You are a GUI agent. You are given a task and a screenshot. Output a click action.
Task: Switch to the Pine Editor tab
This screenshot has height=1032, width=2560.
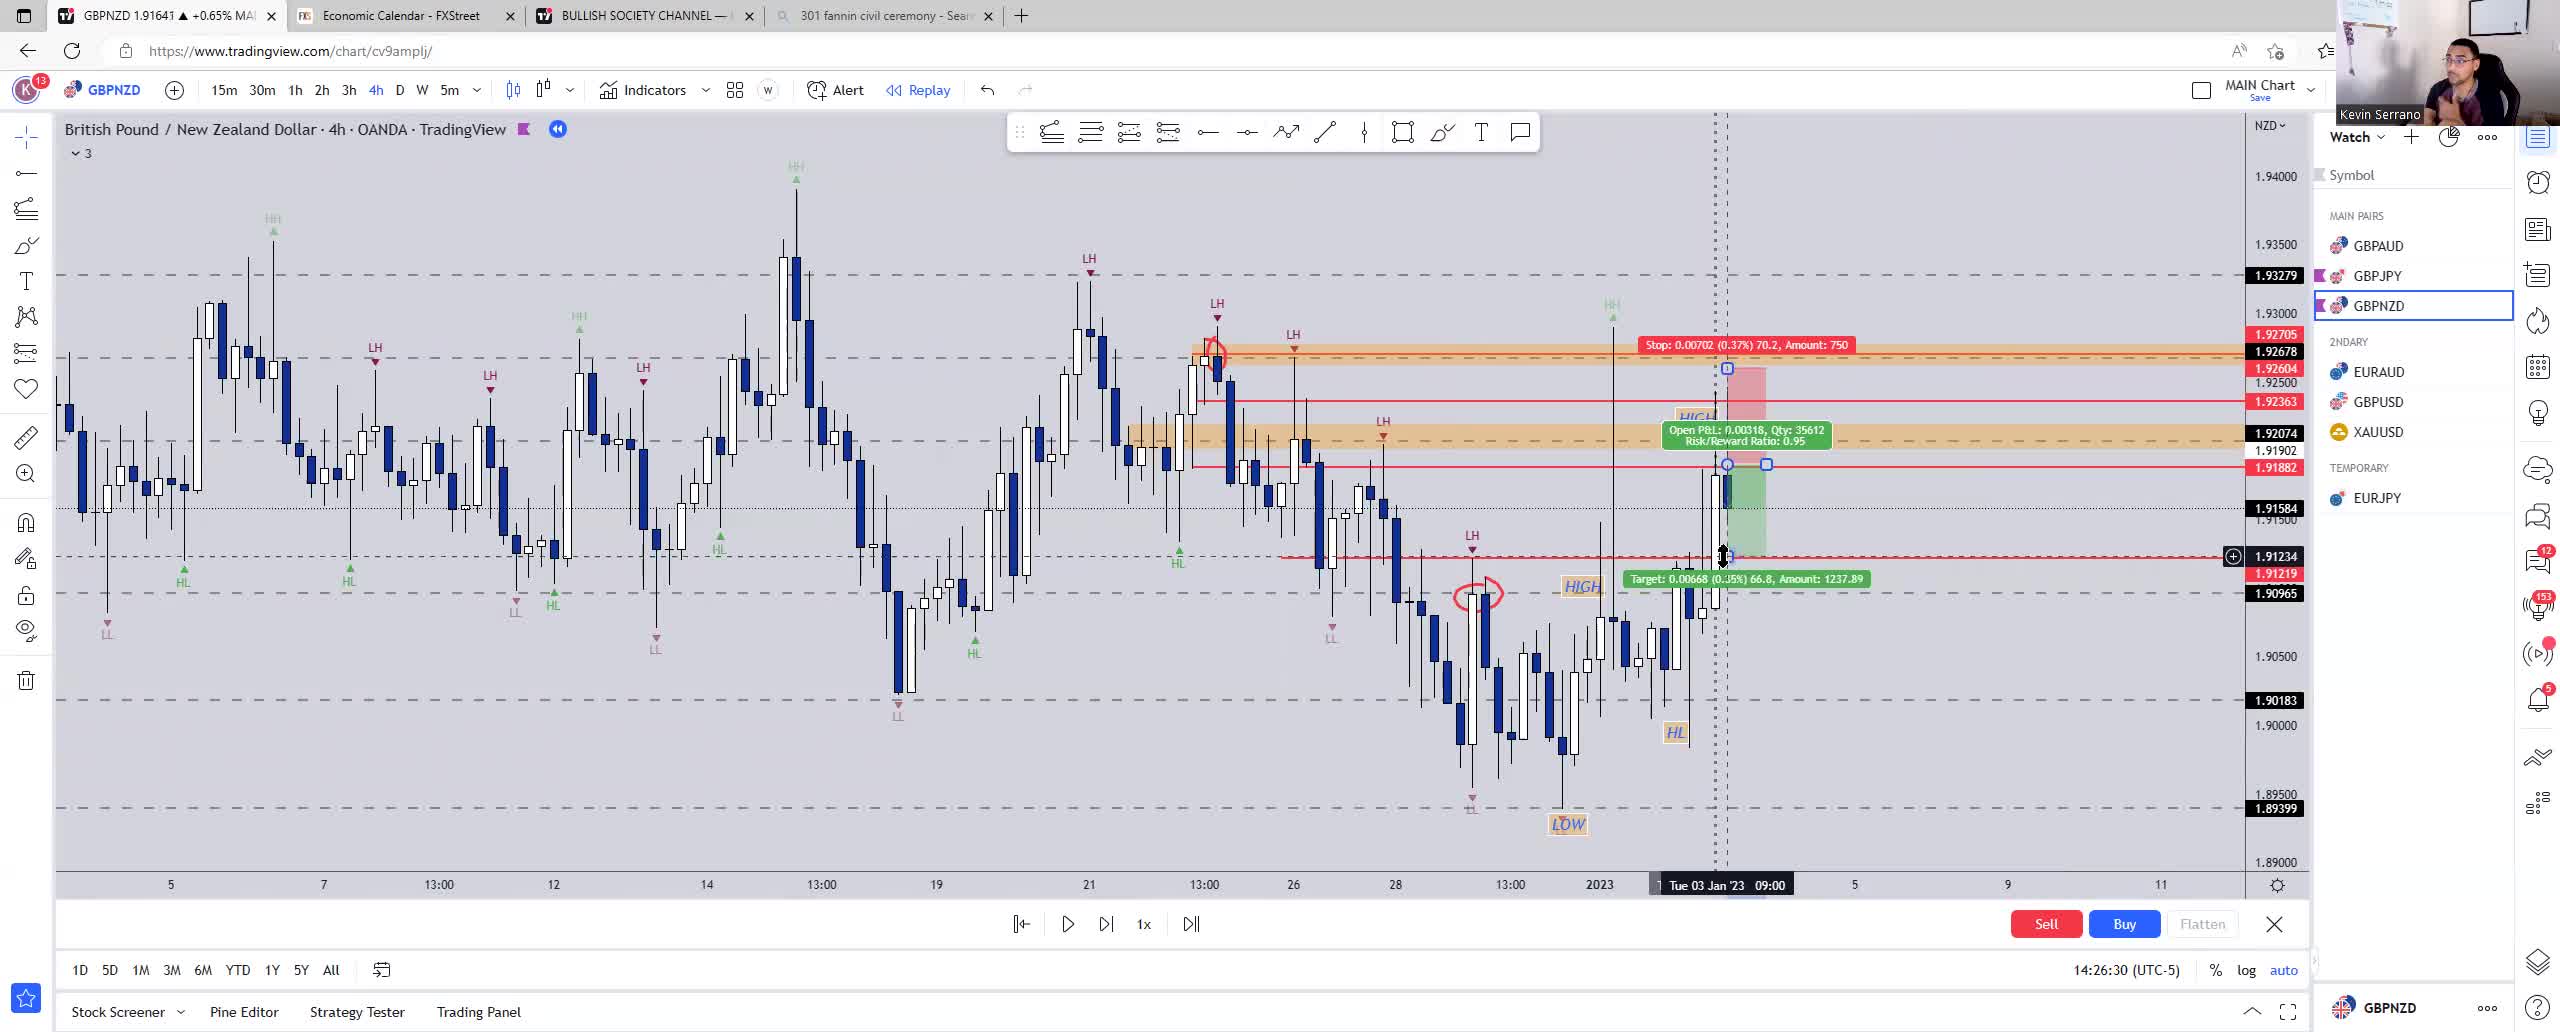243,1012
